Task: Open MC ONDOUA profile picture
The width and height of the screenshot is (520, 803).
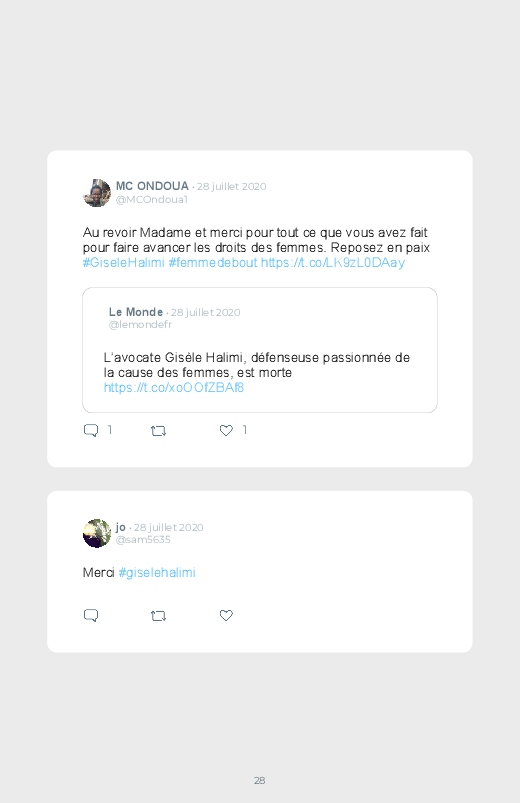Action: click(x=97, y=193)
